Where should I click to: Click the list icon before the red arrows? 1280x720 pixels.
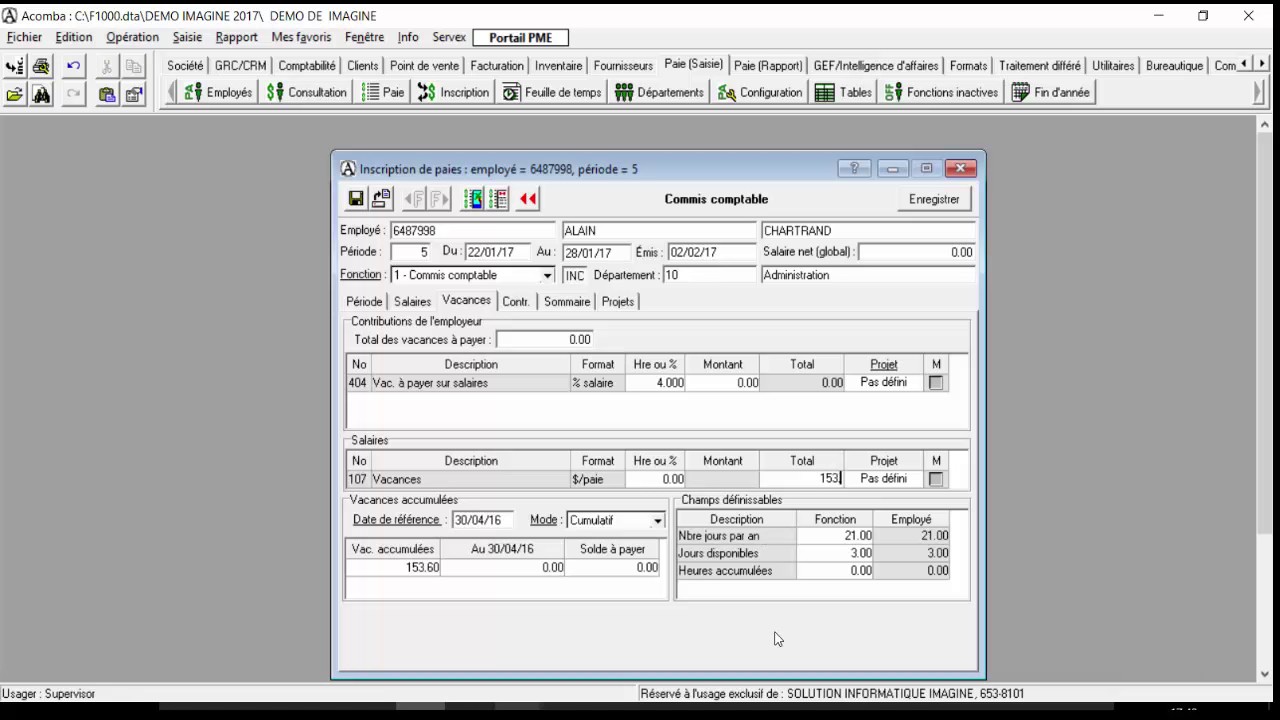[x=498, y=199]
